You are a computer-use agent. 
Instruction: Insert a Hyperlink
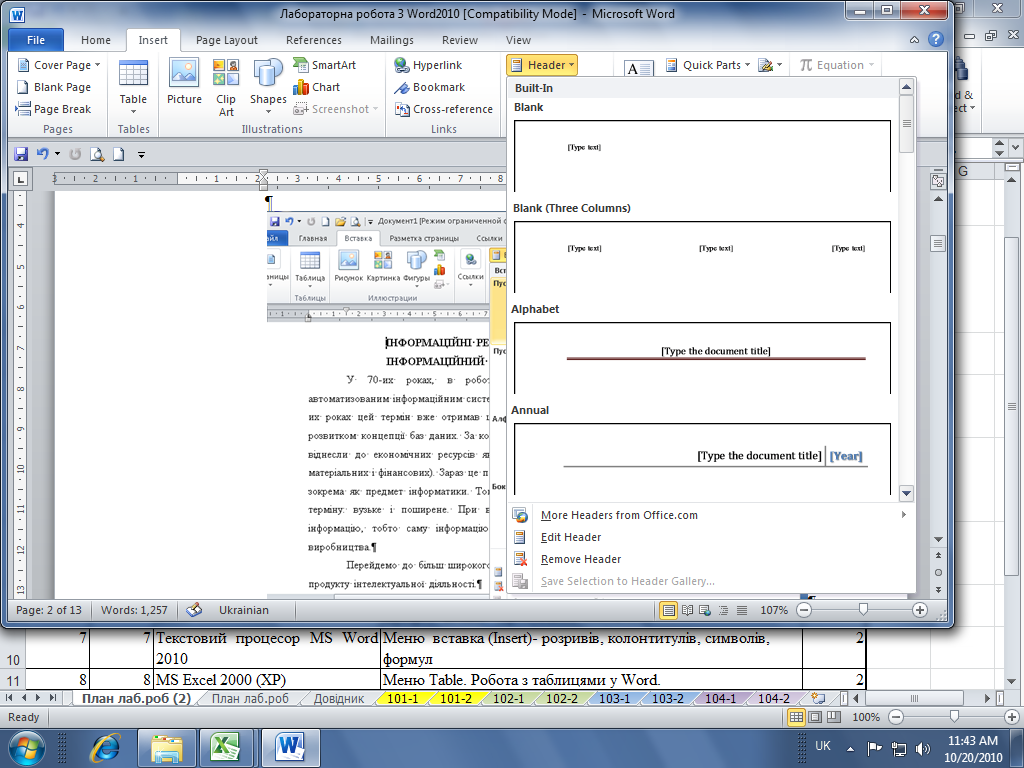coord(428,65)
